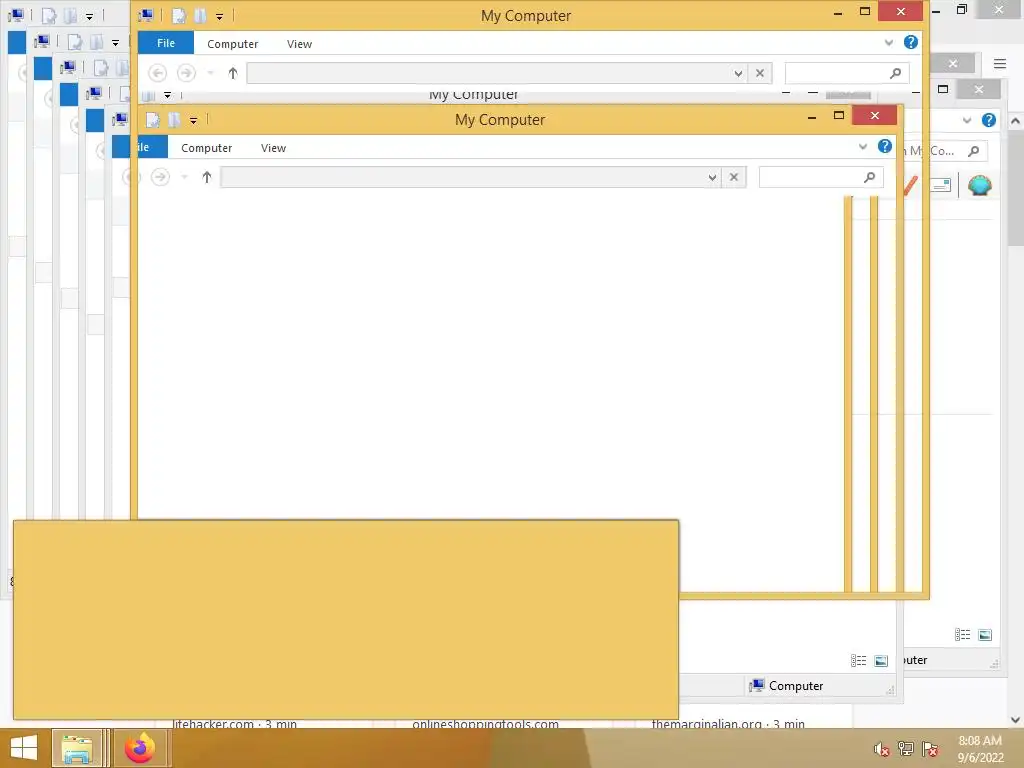Click large icons view icon above Computer status bar
1024x768 pixels.
[881, 661]
